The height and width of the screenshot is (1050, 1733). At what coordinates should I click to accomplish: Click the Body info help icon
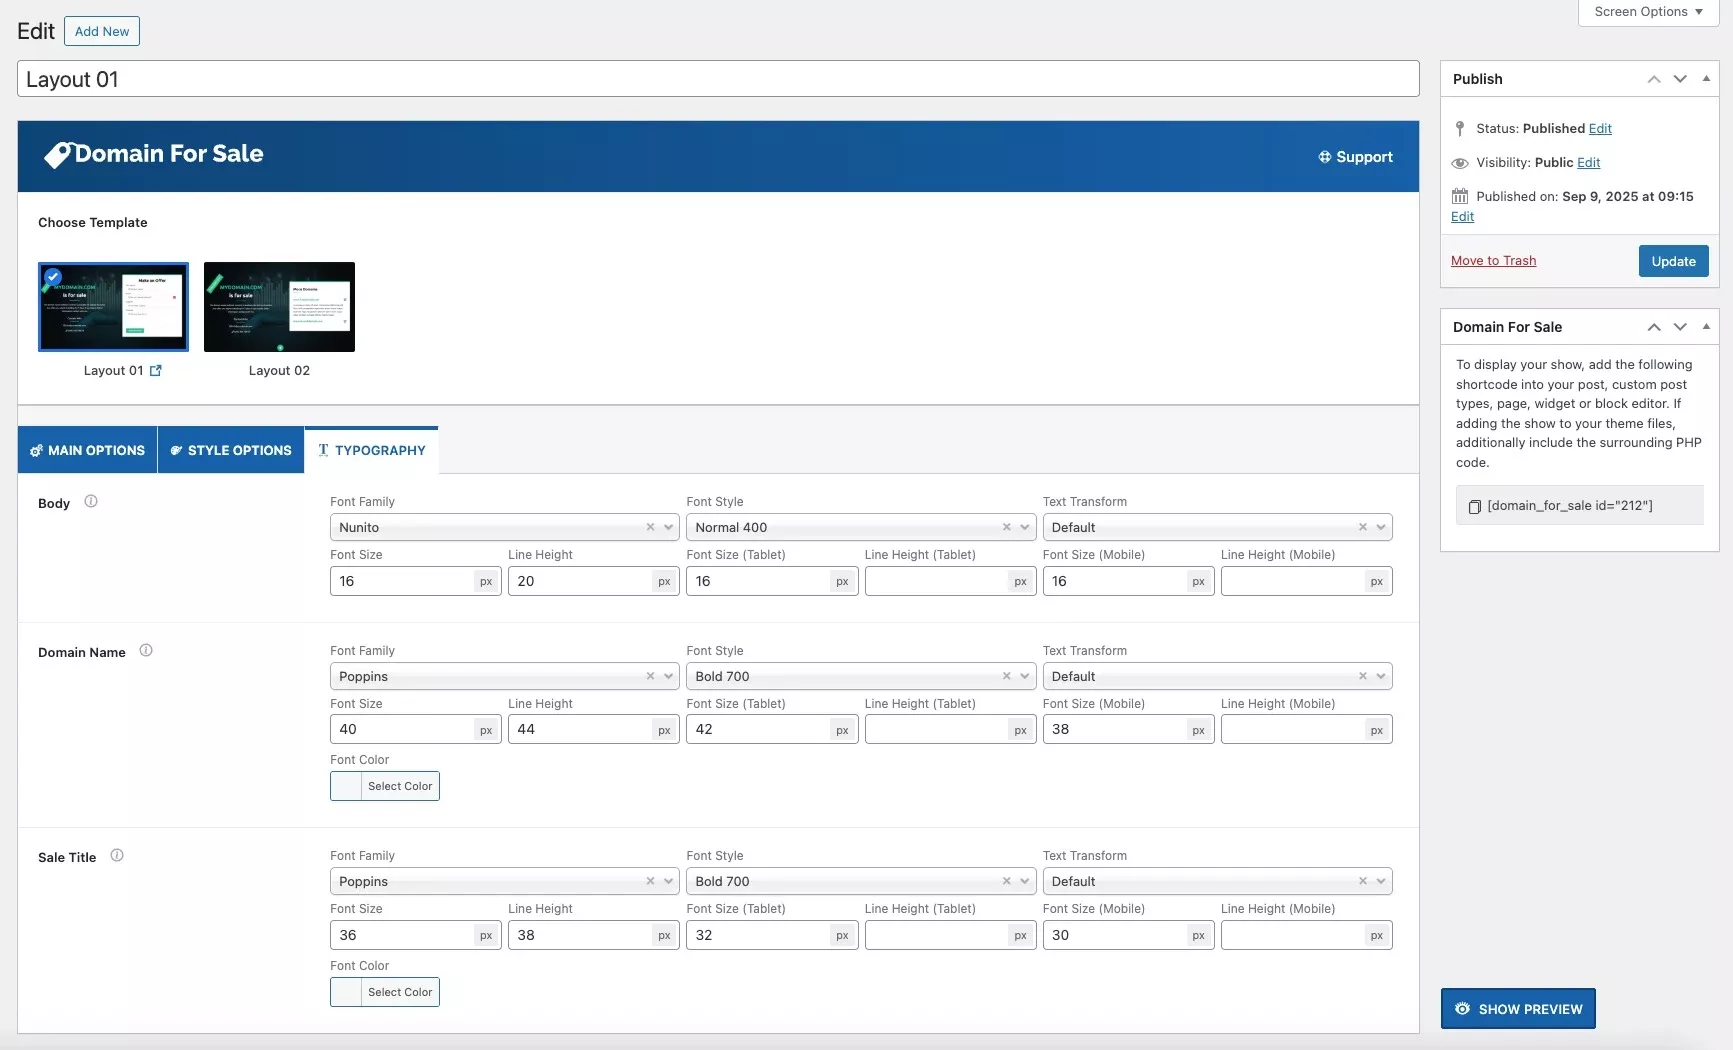coord(91,502)
